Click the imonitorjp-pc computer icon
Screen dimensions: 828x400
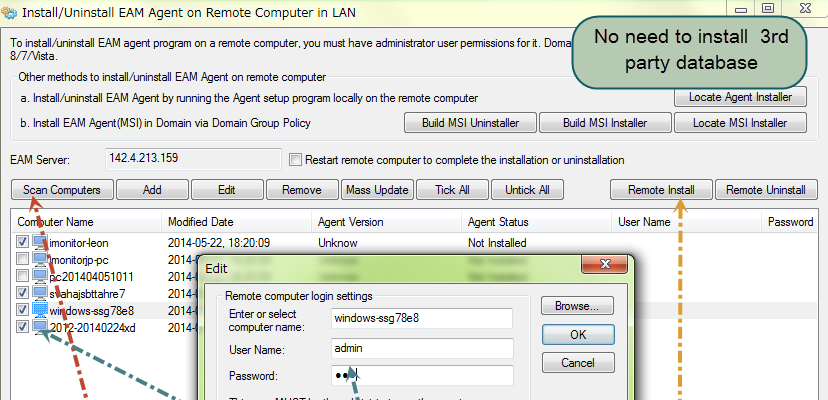pyautogui.click(x=41, y=260)
